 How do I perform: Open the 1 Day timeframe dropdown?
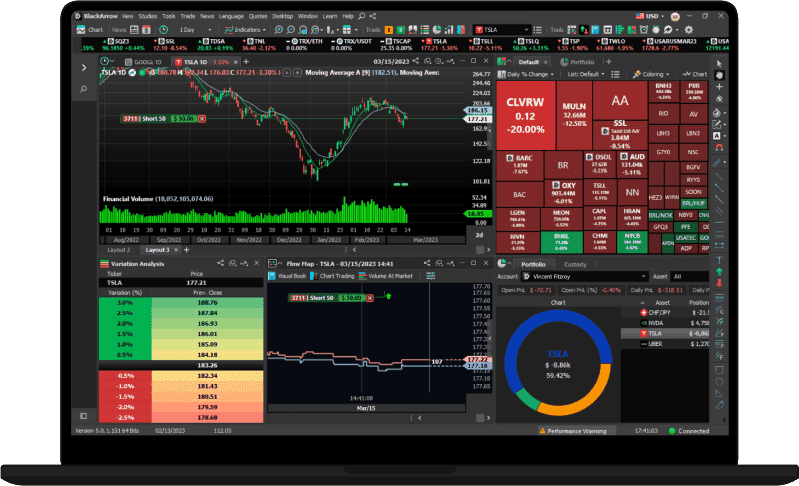[195, 30]
